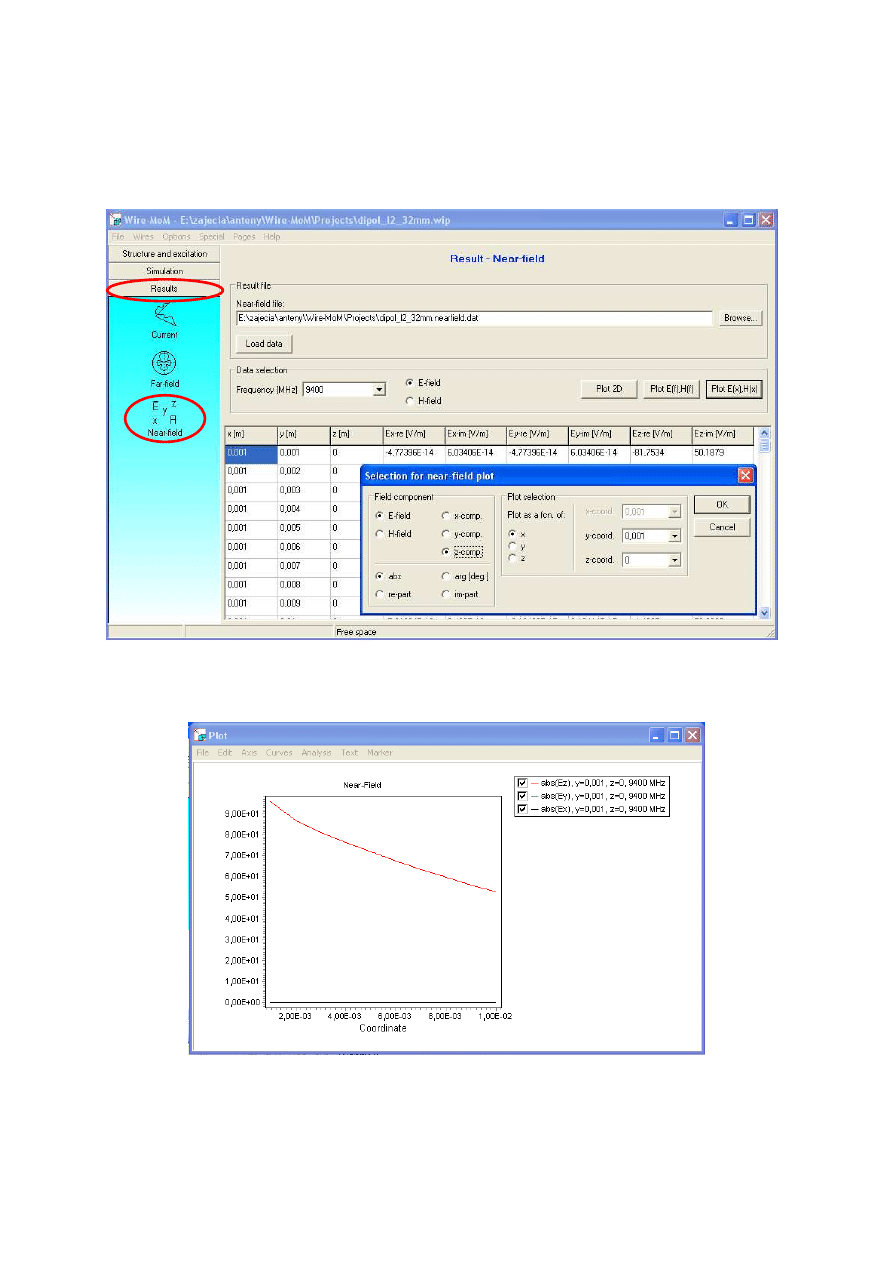Click the Wire-MoM title bar icon

coord(116,219)
